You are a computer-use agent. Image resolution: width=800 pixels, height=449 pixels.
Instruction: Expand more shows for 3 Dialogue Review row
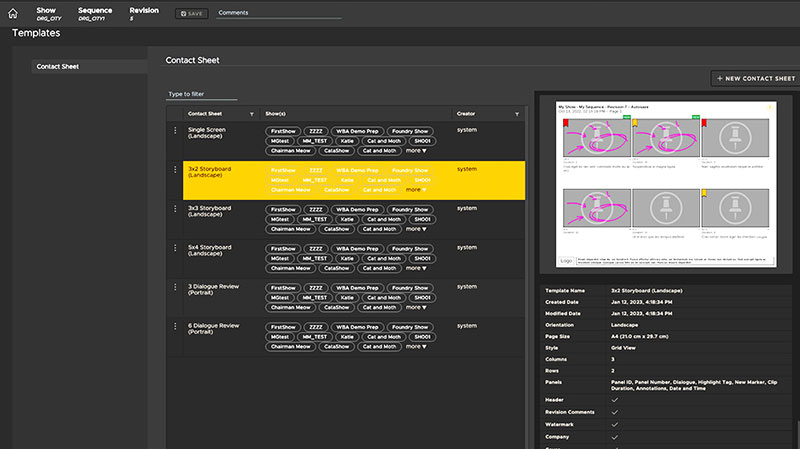pyautogui.click(x=416, y=307)
